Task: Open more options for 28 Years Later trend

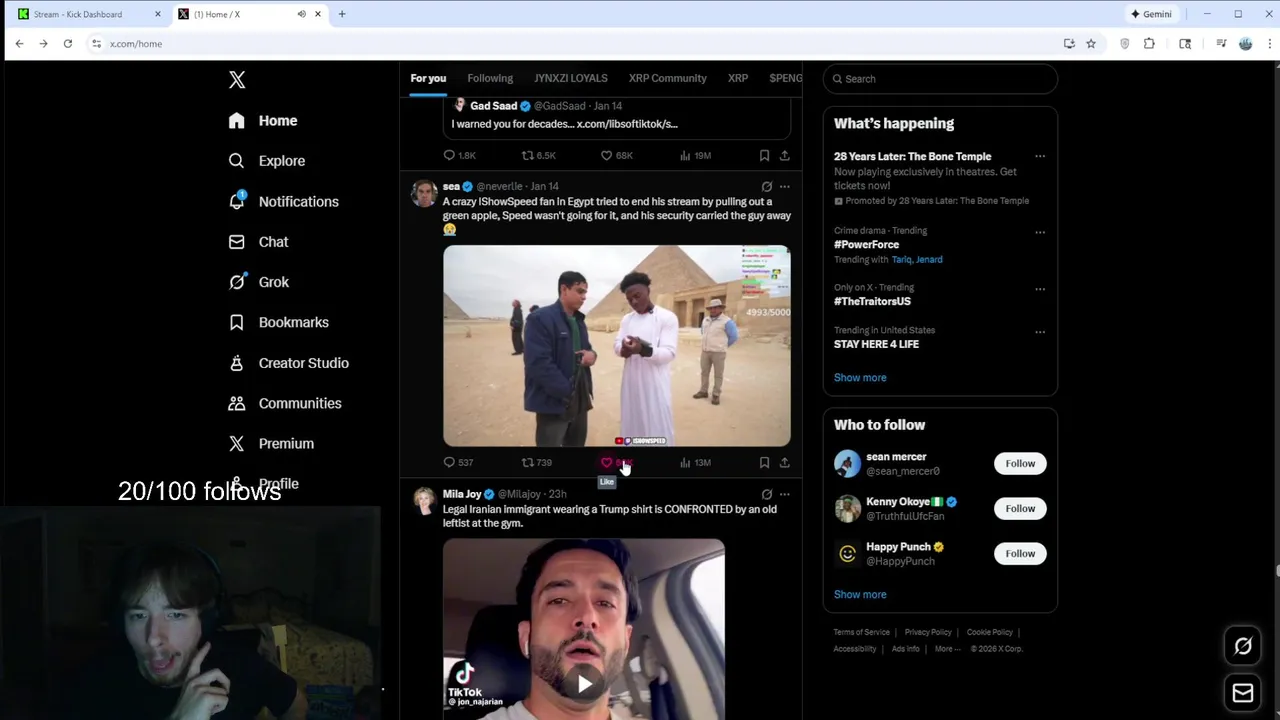Action: point(1040,157)
